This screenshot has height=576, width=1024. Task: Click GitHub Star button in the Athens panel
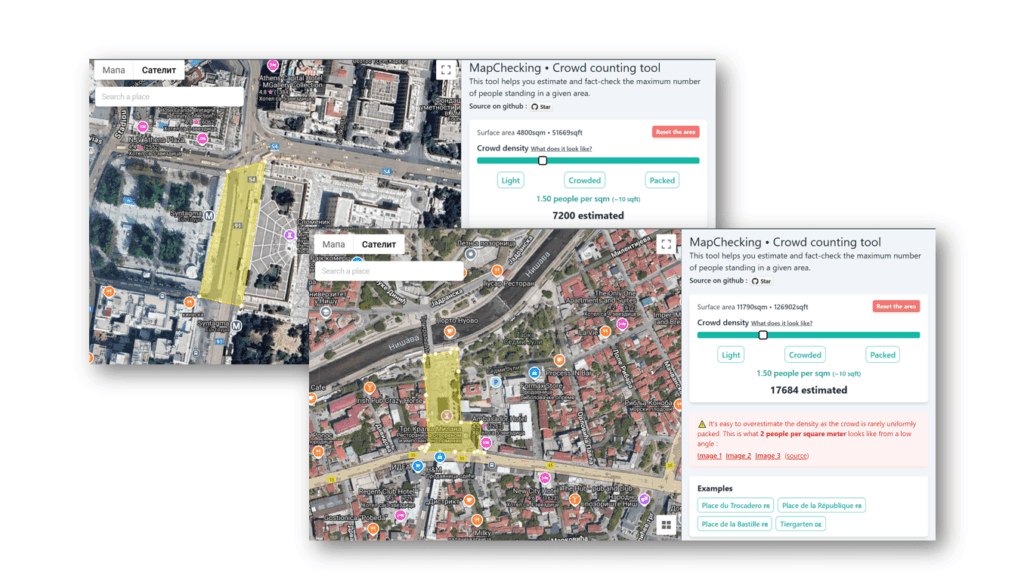pyautogui.click(x=541, y=106)
